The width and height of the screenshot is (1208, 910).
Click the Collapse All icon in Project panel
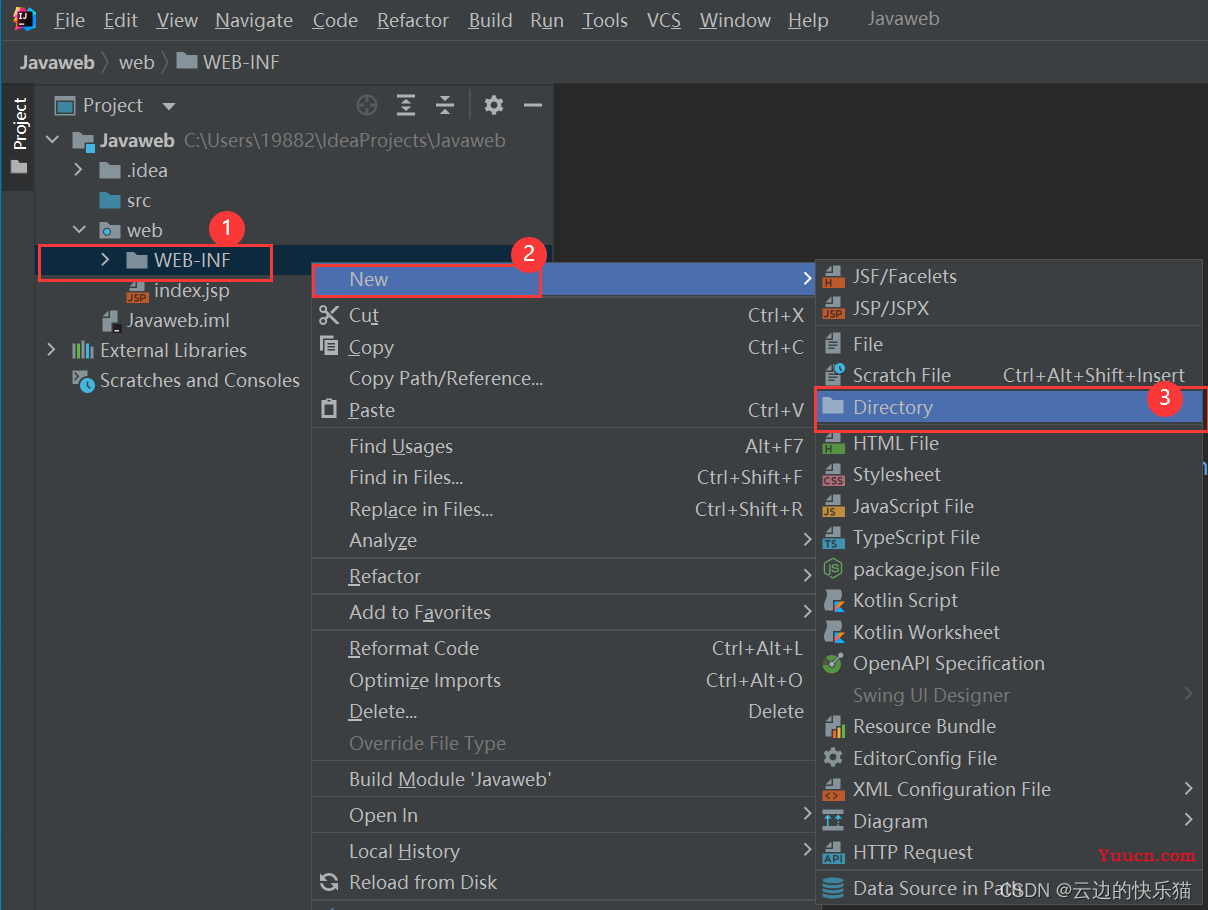pos(445,105)
